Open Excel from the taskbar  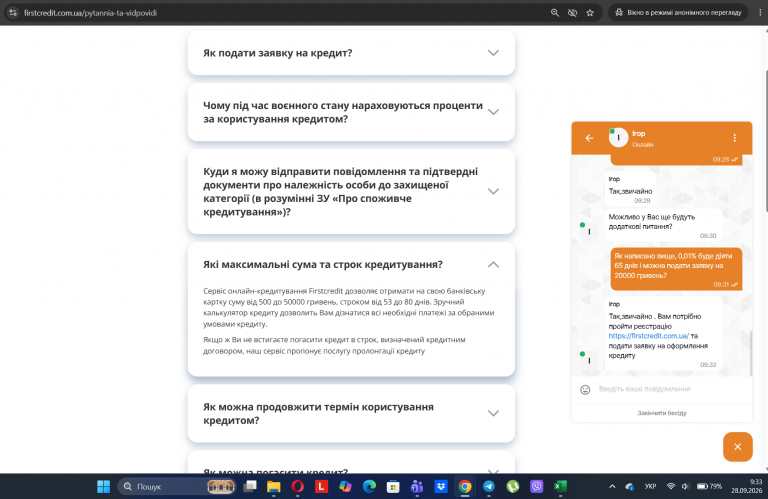point(560,486)
